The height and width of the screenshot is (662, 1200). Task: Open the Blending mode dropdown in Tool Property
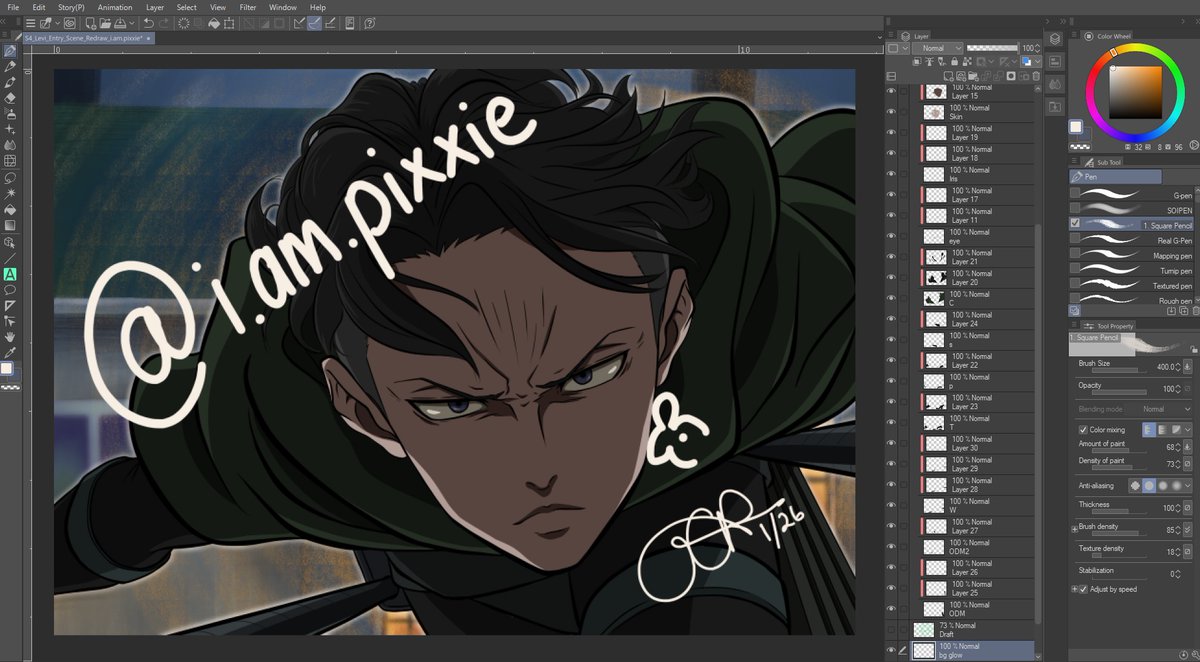[1166, 409]
